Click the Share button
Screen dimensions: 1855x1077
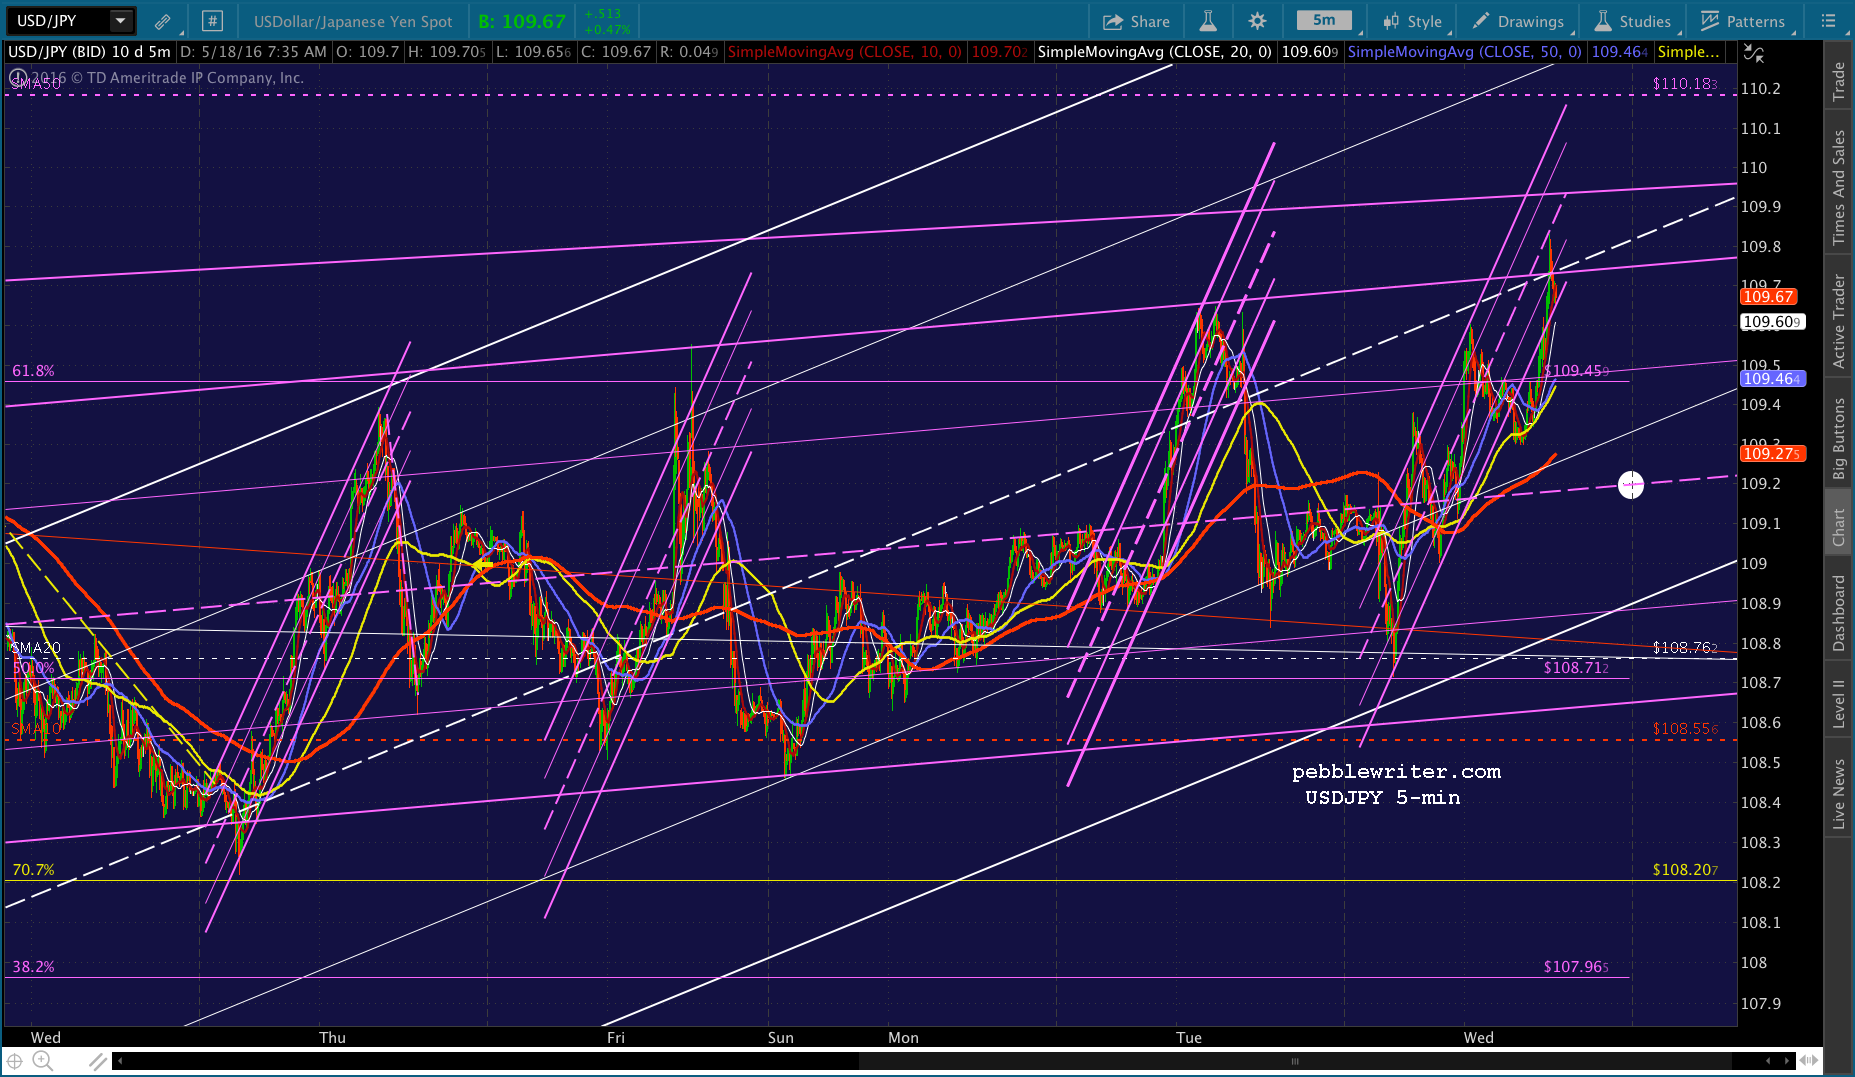1136,21
